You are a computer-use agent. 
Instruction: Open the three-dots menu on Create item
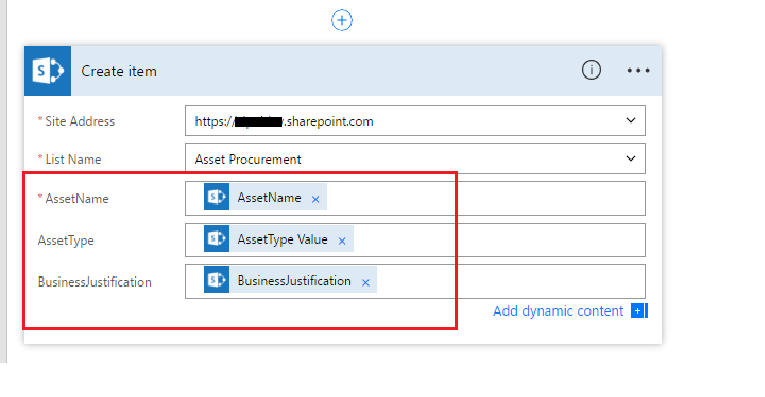[x=638, y=71]
